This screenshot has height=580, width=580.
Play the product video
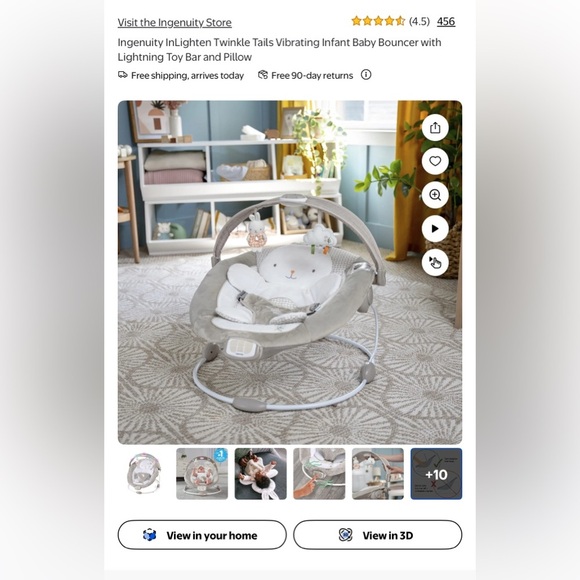pyautogui.click(x=435, y=229)
